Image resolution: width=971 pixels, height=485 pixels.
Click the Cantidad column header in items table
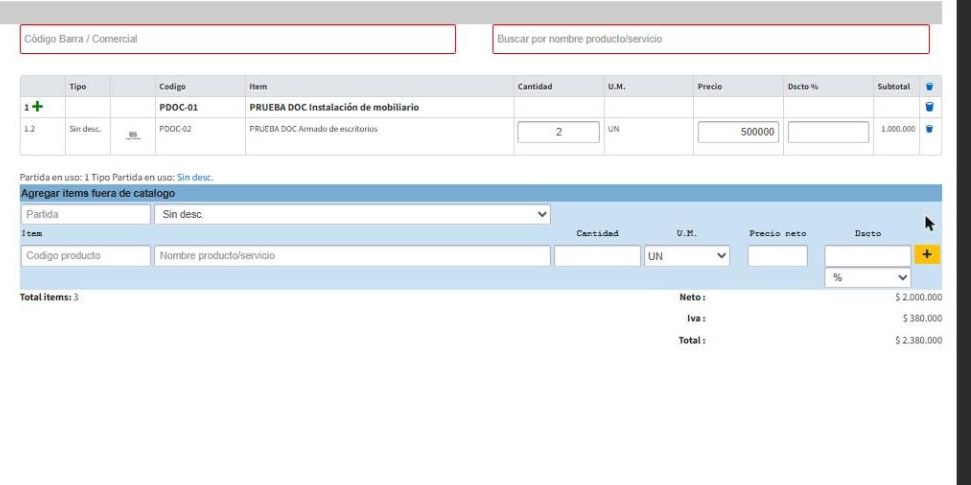click(x=534, y=87)
